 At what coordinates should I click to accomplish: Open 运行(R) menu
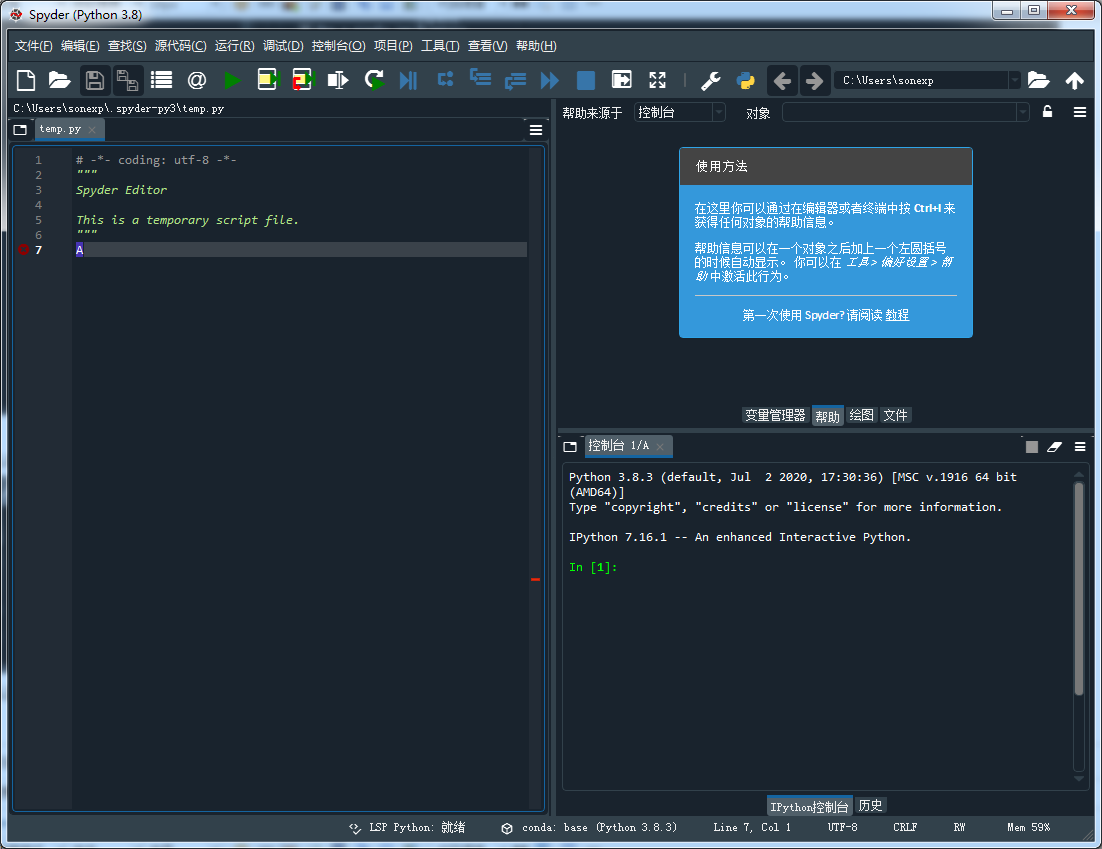(x=235, y=46)
